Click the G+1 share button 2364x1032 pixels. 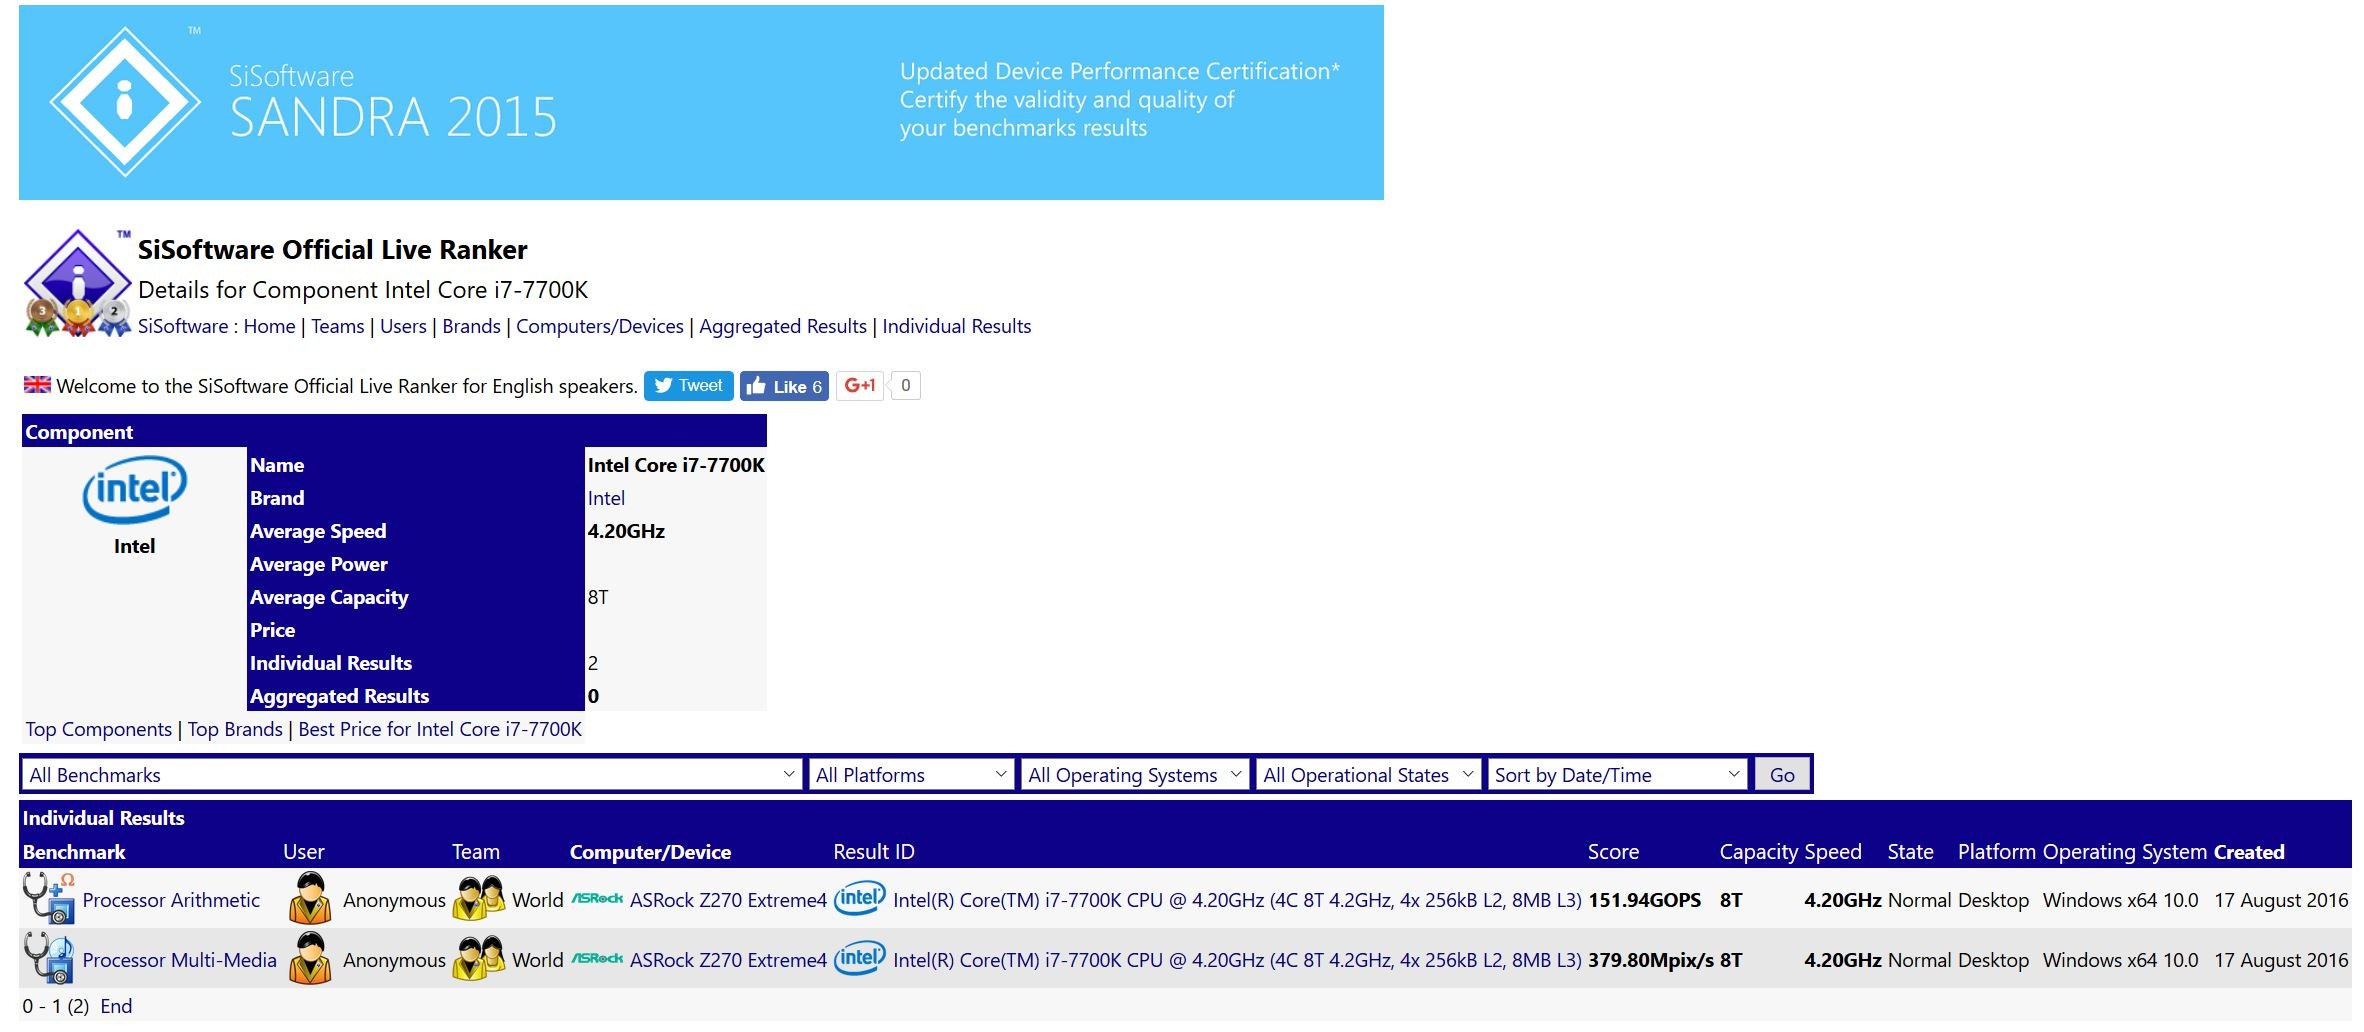(858, 385)
